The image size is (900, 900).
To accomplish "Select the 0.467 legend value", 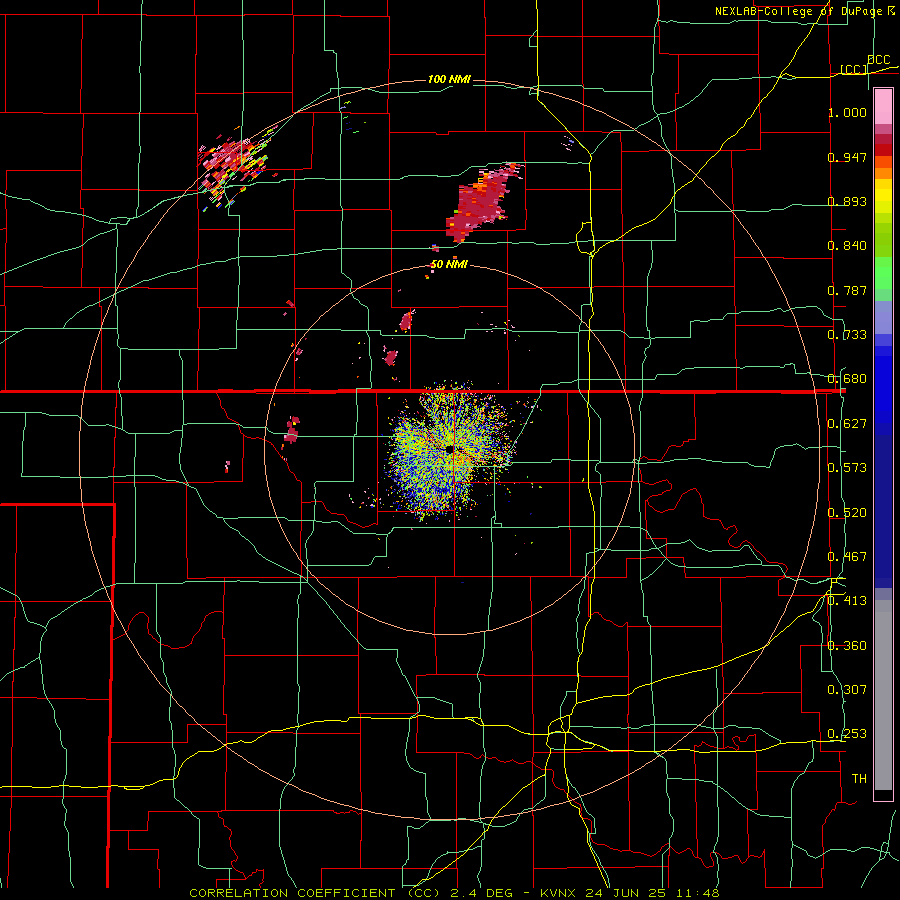I will point(847,557).
